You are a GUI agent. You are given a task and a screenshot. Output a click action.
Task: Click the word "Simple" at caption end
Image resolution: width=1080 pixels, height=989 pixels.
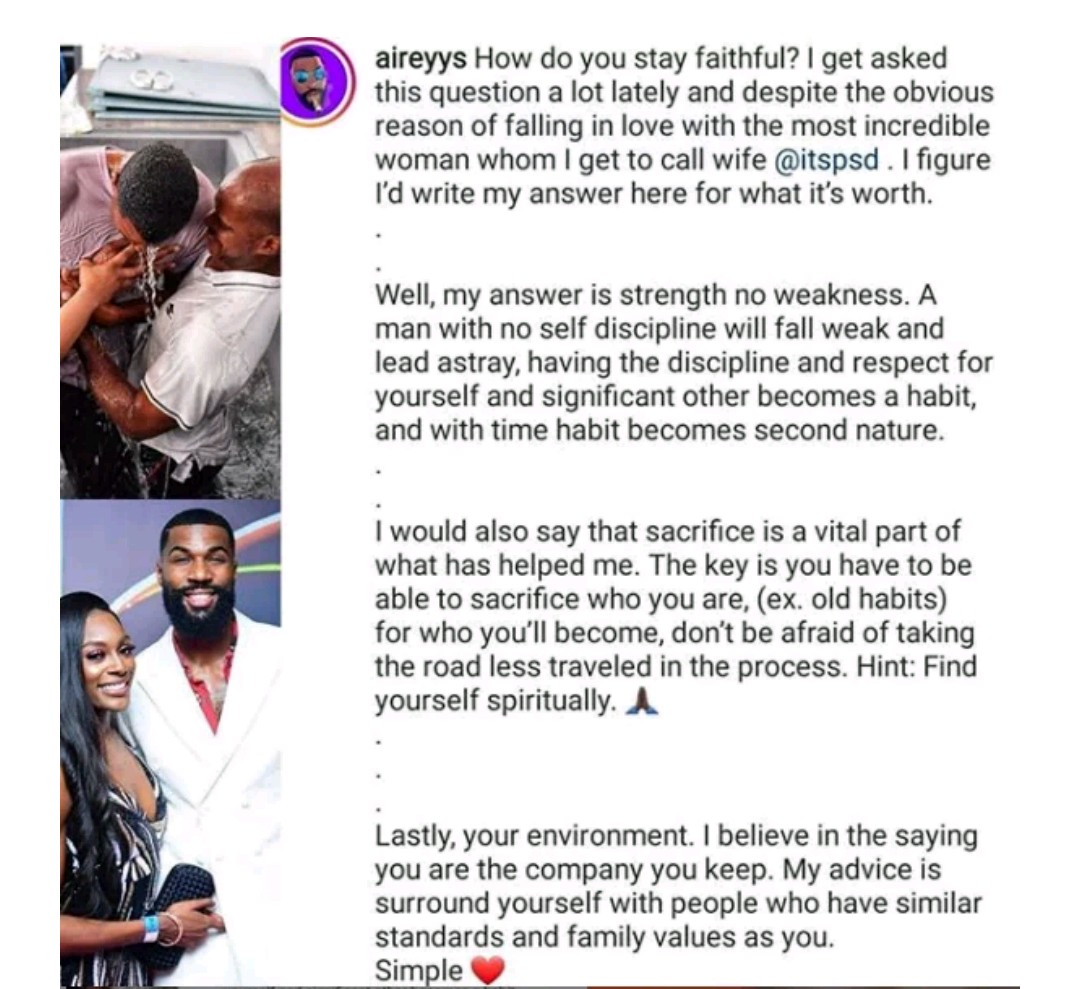click(419, 971)
